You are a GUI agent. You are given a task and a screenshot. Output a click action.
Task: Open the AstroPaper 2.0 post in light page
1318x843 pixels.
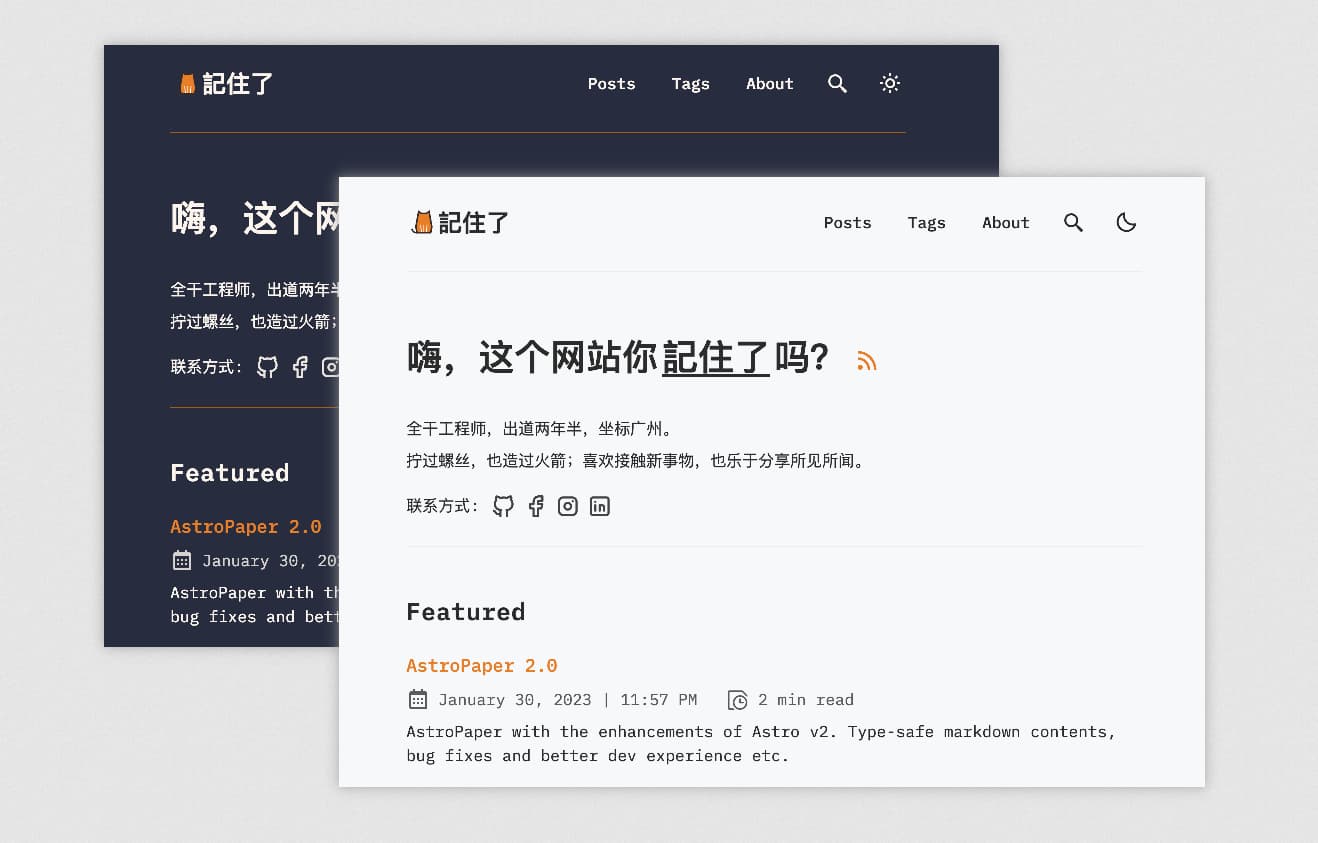pyautogui.click(x=481, y=666)
